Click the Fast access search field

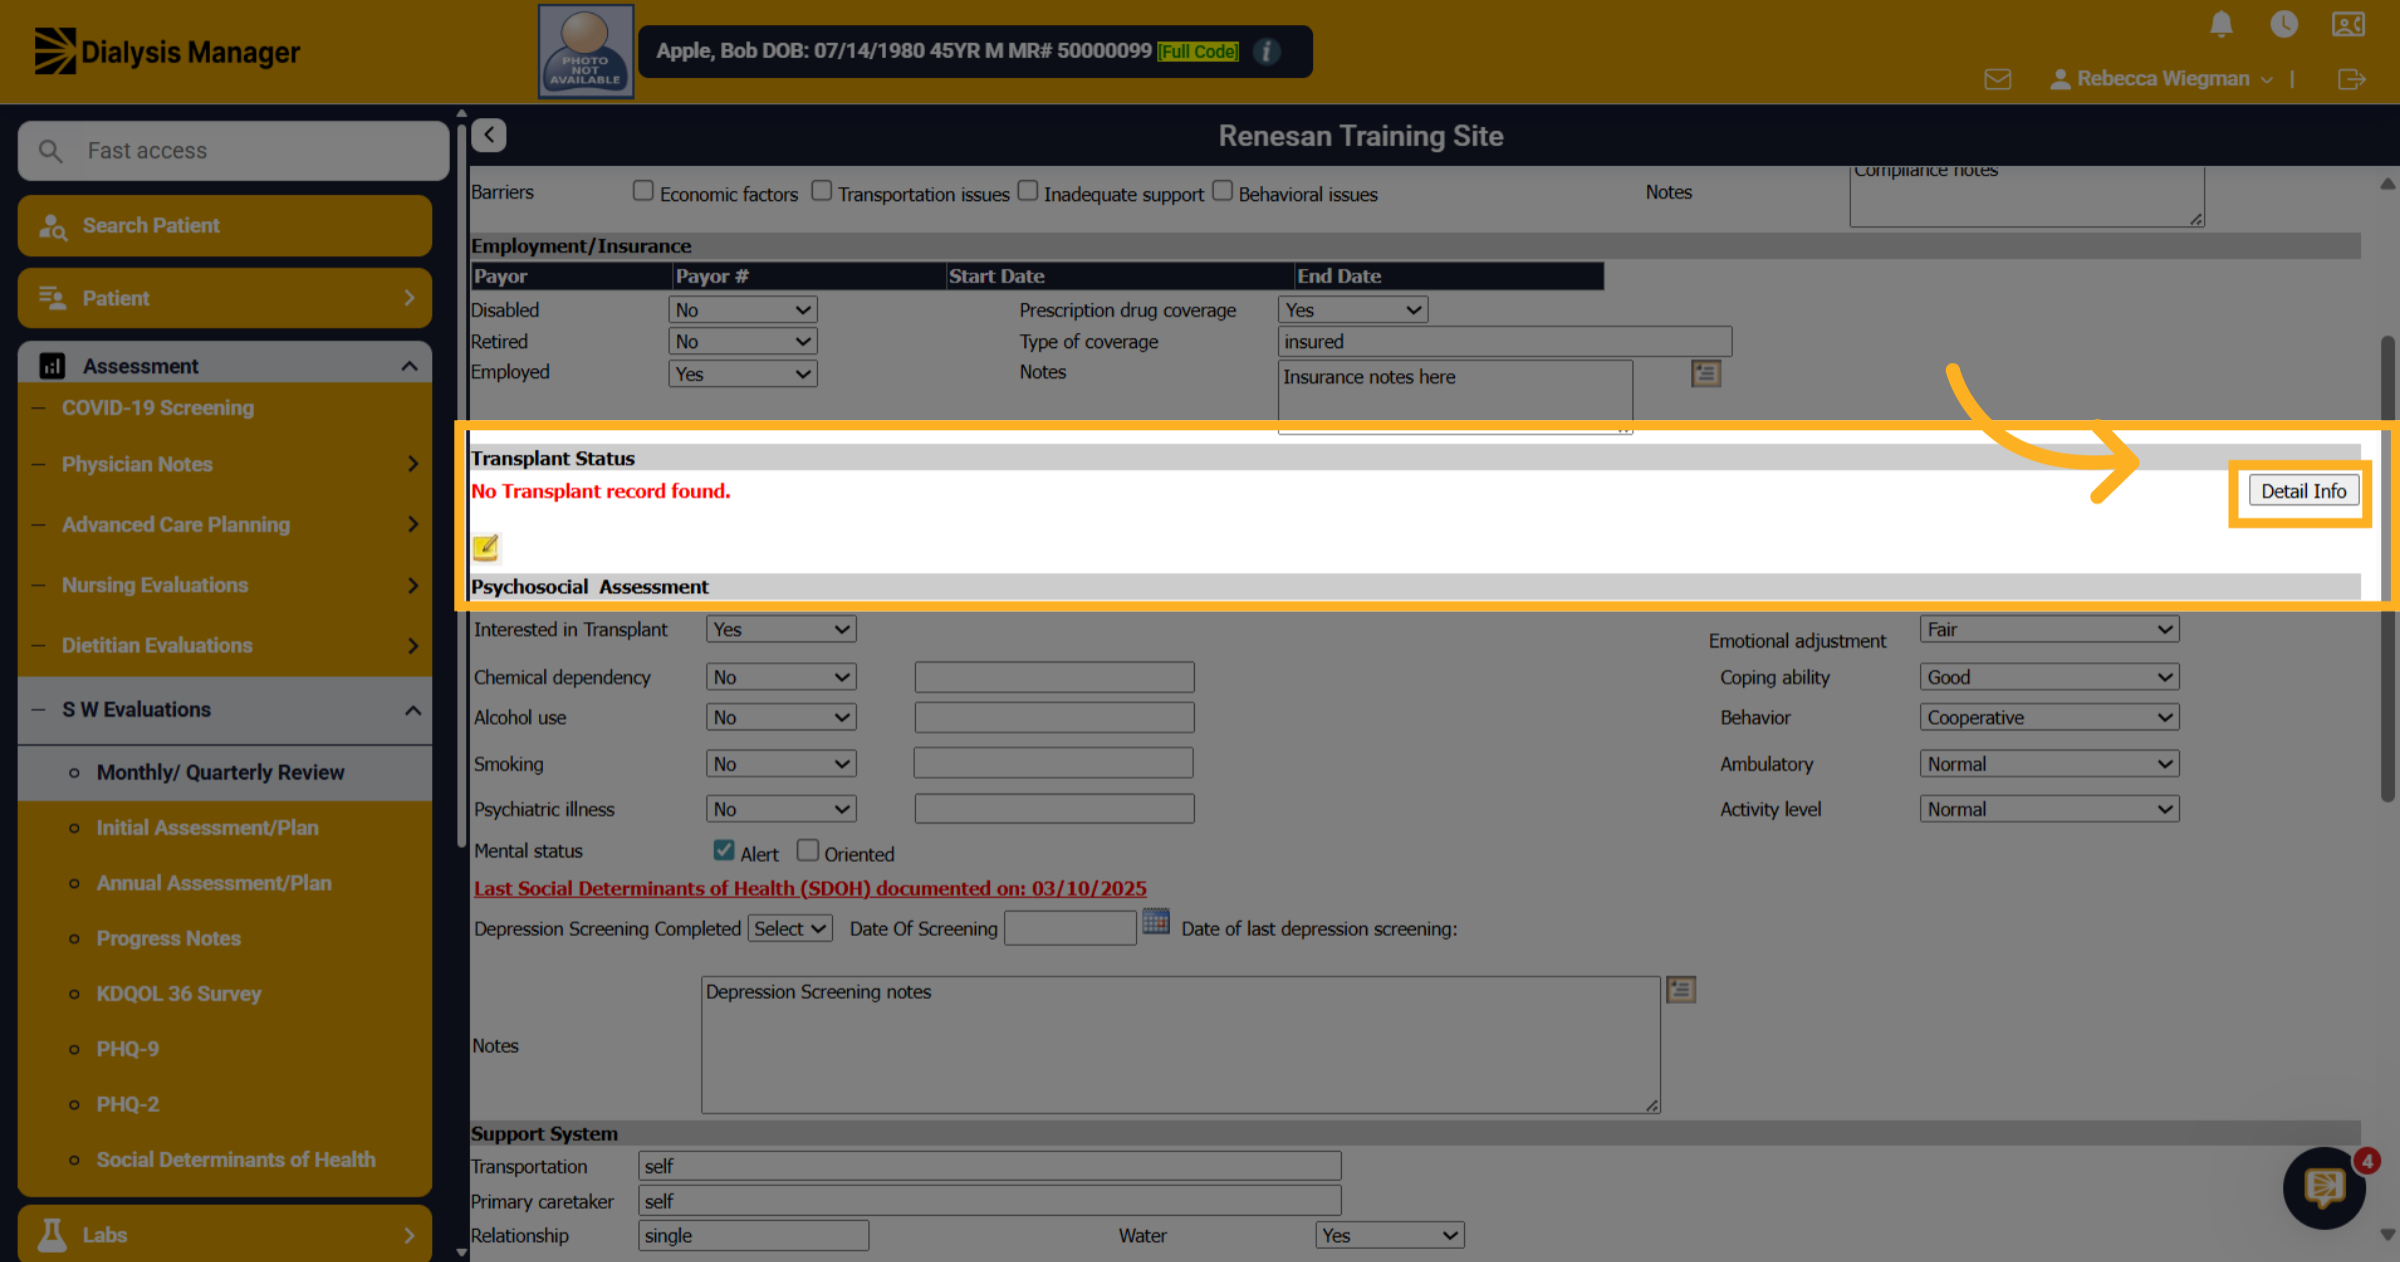point(233,151)
